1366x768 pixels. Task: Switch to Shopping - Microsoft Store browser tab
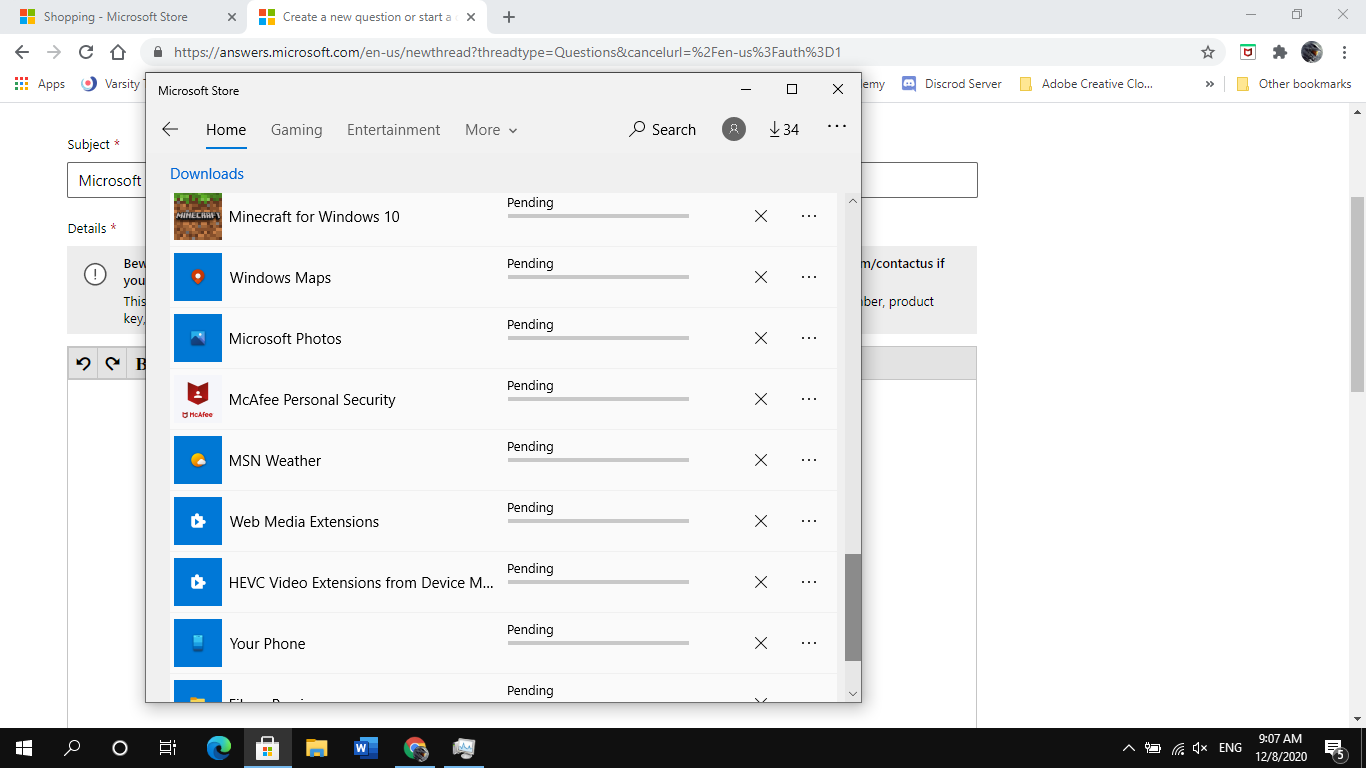[126, 17]
